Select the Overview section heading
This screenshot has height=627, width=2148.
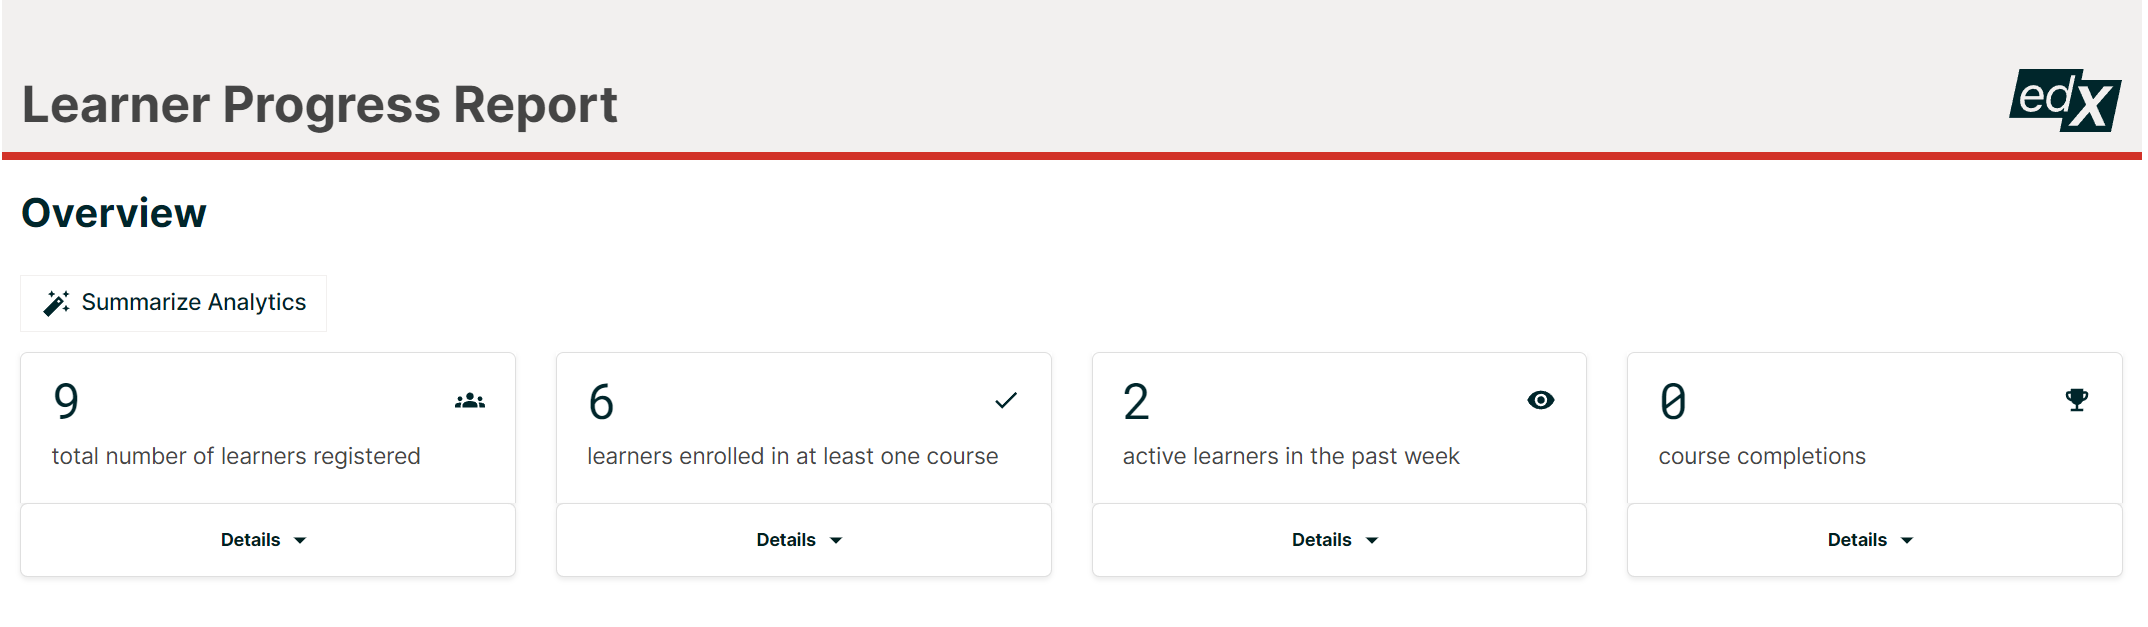coord(113,211)
